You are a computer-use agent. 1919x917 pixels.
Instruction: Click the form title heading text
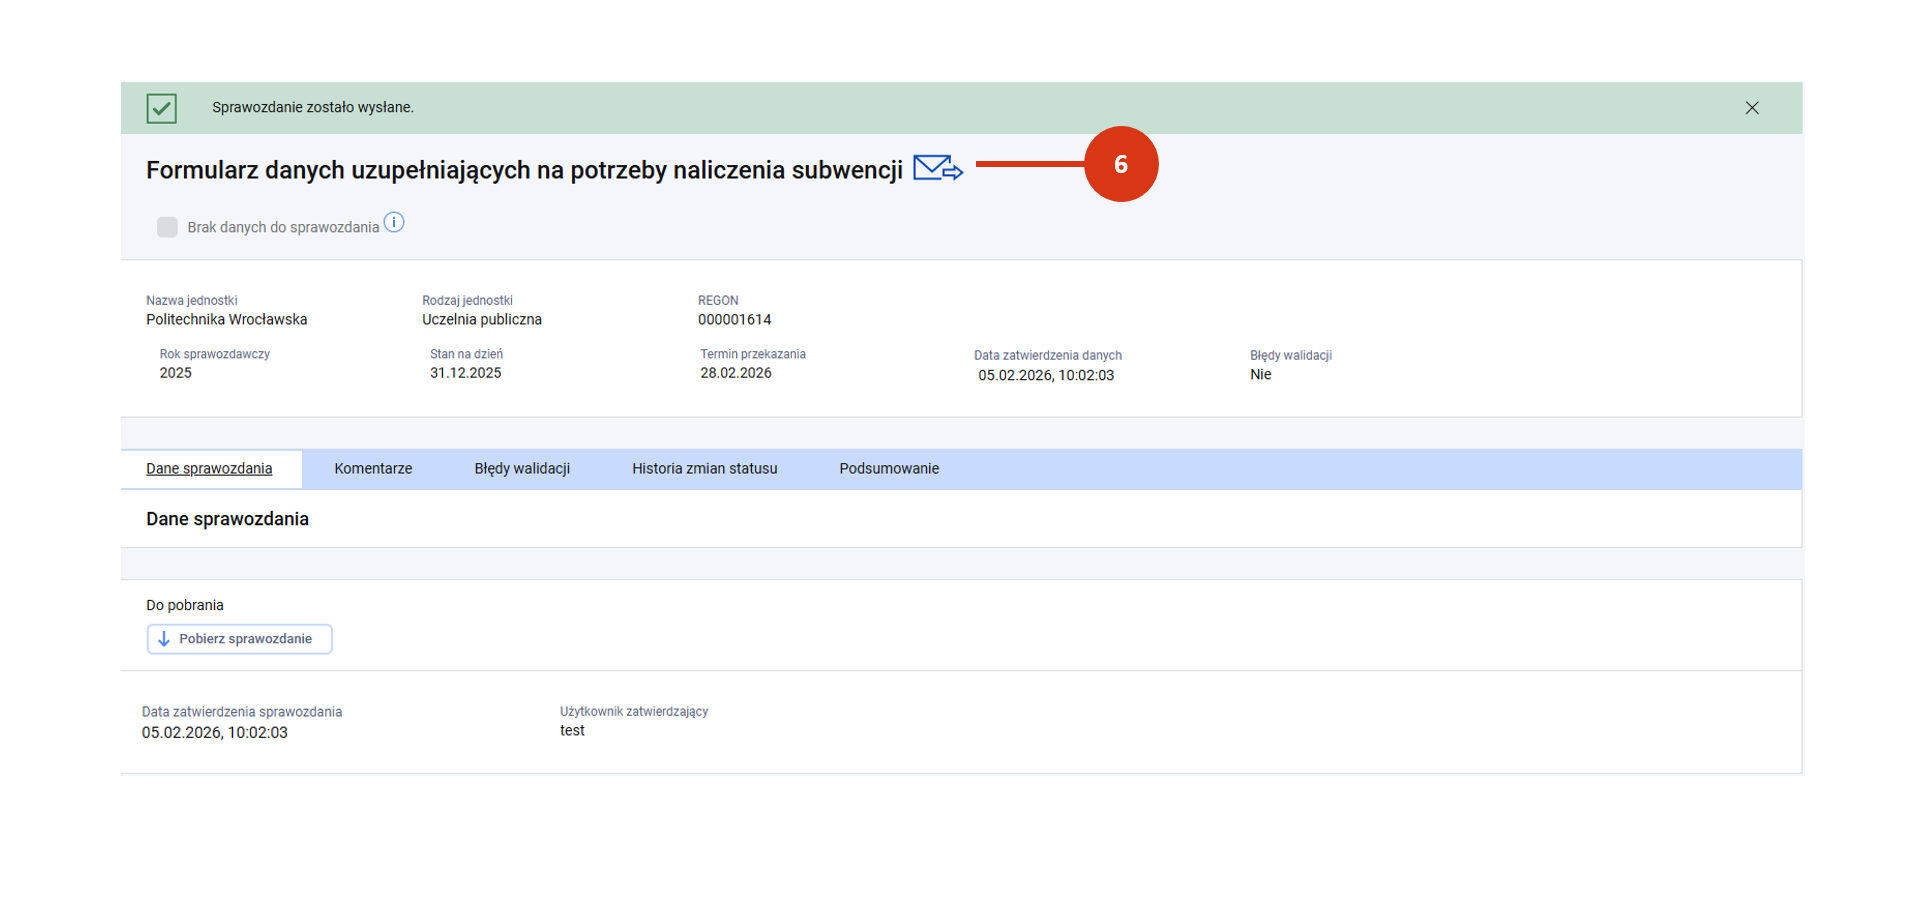coord(524,171)
